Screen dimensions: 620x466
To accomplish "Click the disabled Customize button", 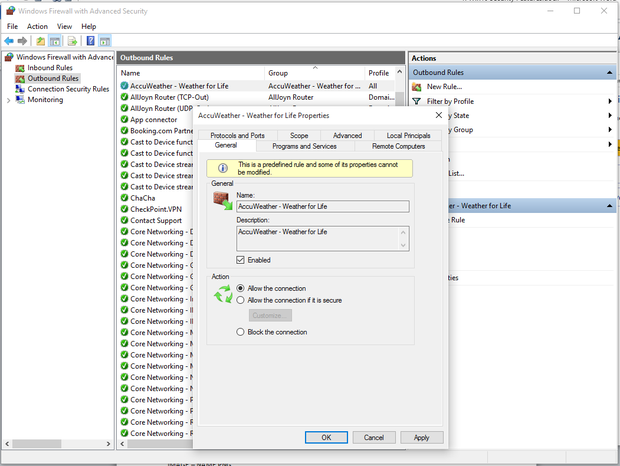I will click(x=270, y=315).
